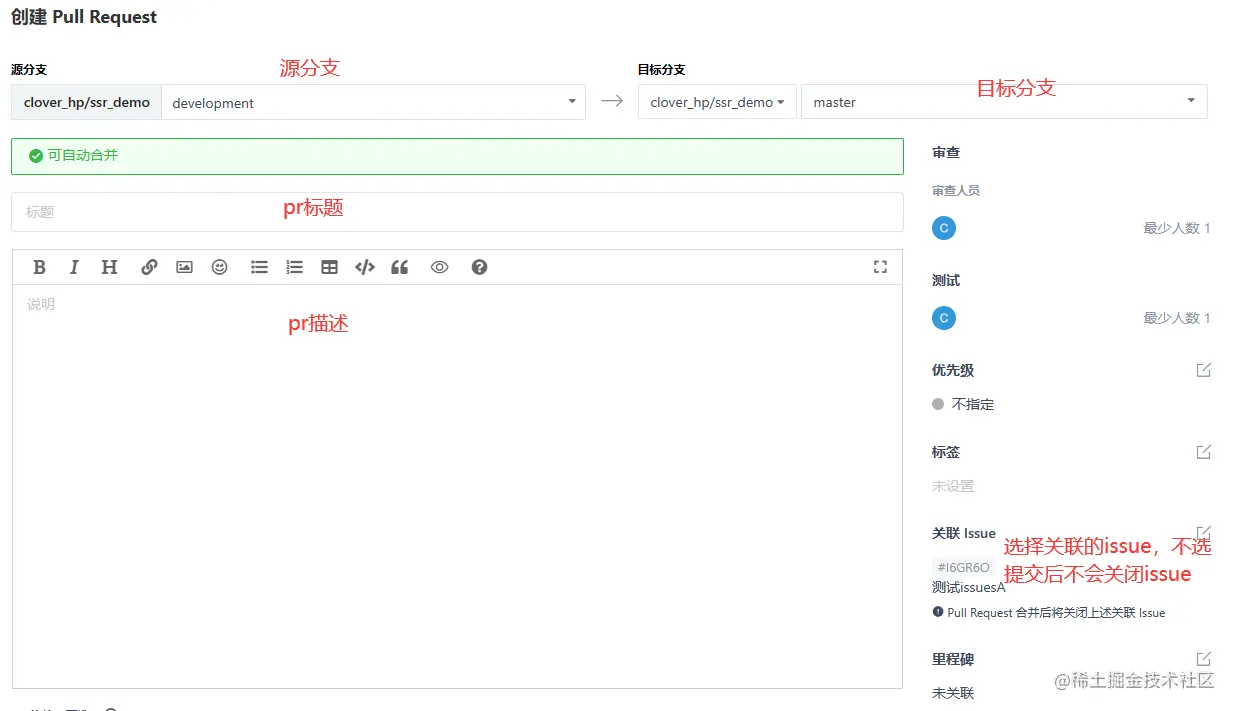This screenshot has width=1235, height=711.
Task: Click 最少人数 1 in the 测试 section
Action: click(1177, 318)
